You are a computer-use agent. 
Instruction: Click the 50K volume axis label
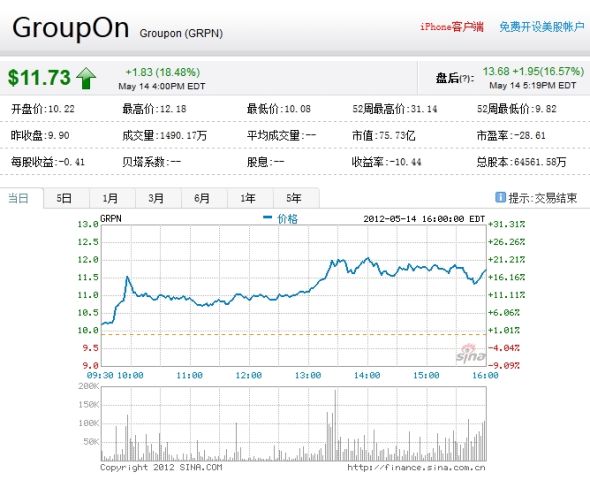coord(91,442)
